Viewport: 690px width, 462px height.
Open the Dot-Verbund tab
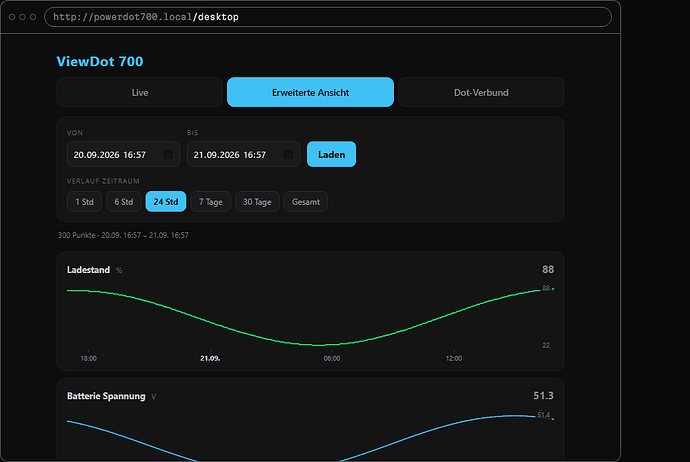[481, 92]
